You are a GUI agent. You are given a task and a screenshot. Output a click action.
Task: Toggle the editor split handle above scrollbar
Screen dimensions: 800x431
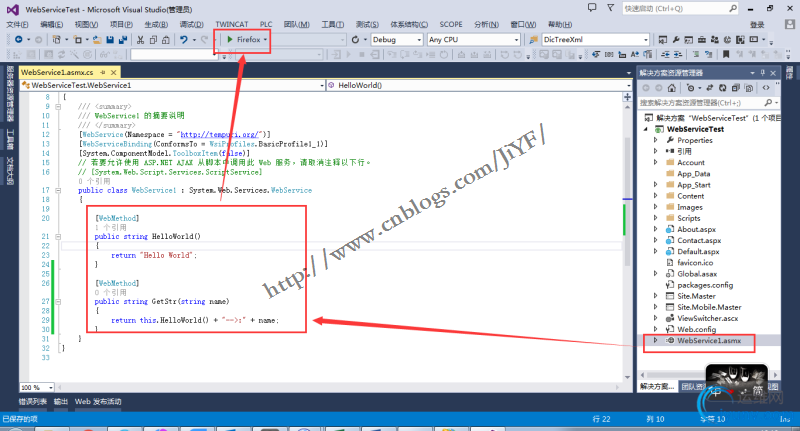[x=628, y=97]
